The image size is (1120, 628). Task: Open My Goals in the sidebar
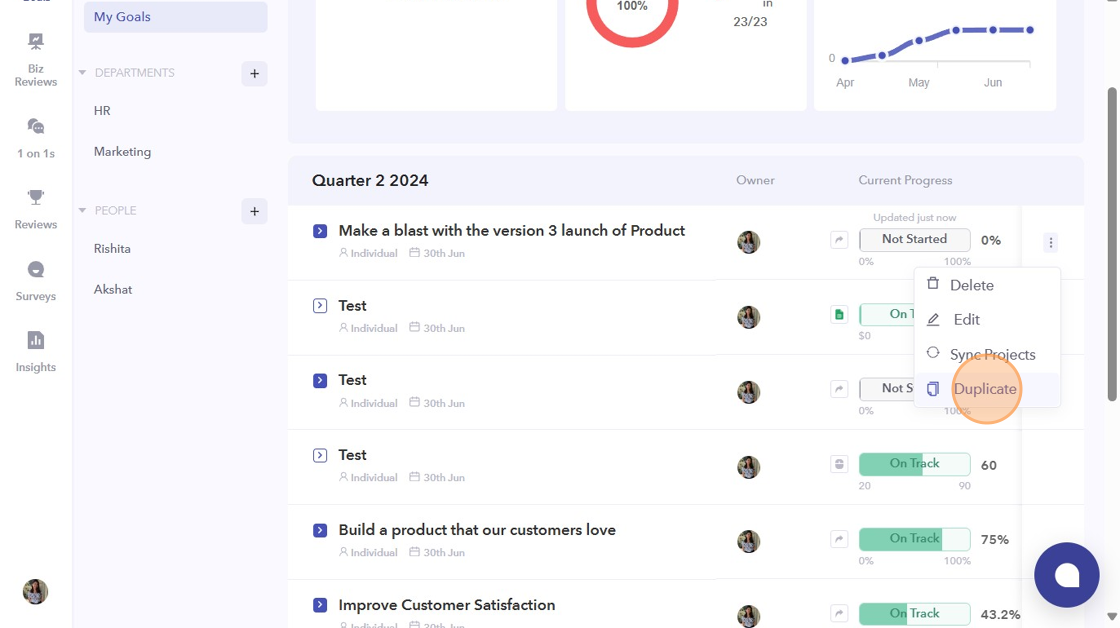click(176, 16)
